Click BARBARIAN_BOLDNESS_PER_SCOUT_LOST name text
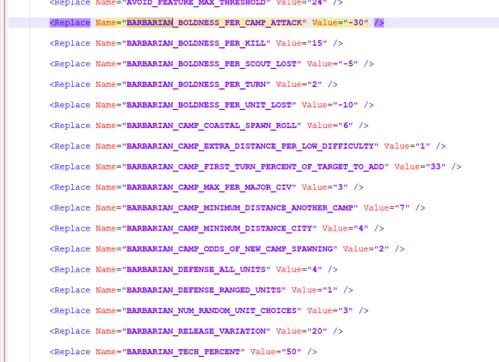 [x=212, y=64]
